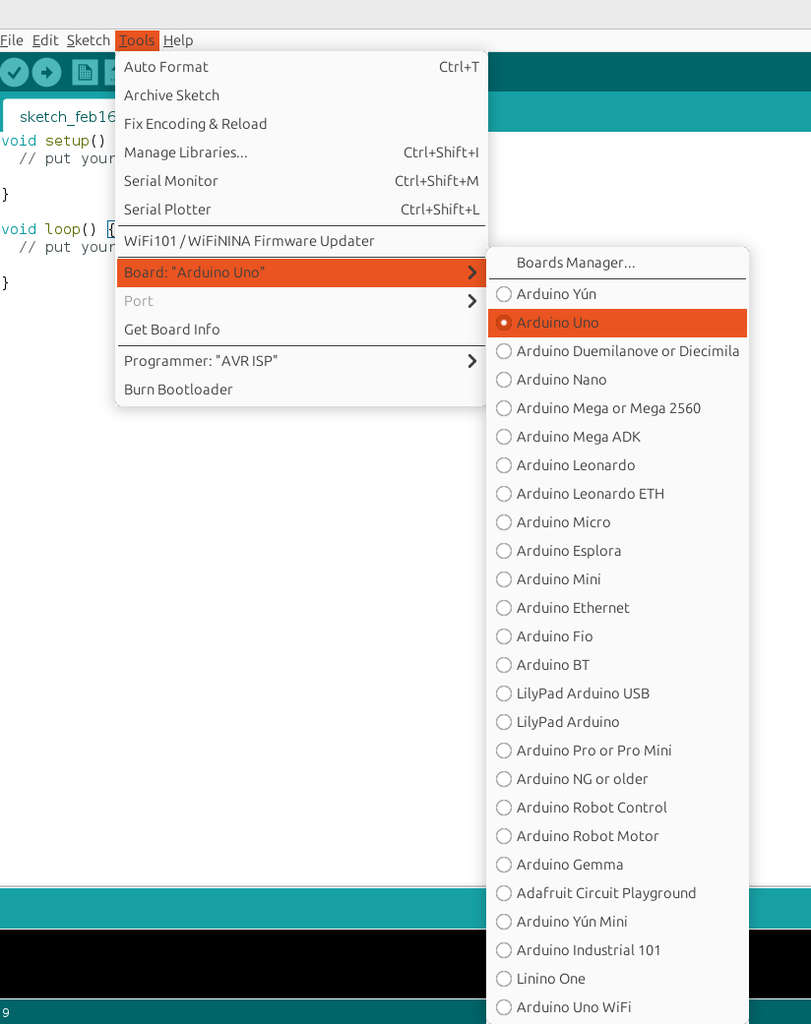Viewport: 811px width, 1024px height.
Task: Expand the Port submenu arrow
Action: pos(472,301)
